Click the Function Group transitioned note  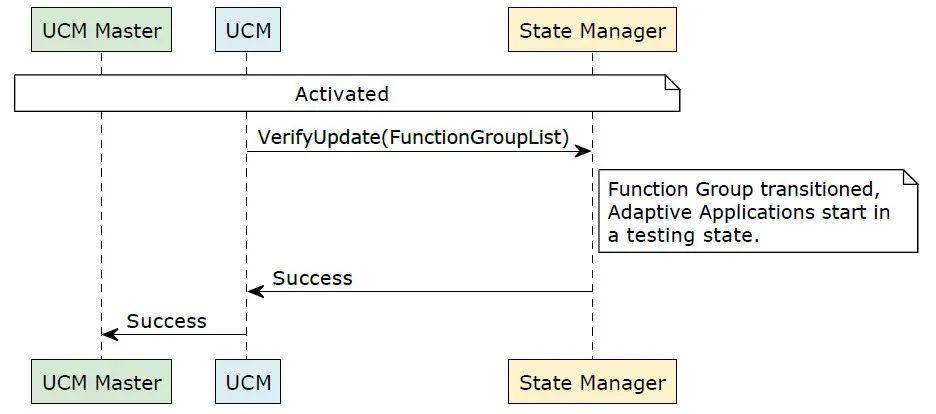pyautogui.click(x=758, y=211)
